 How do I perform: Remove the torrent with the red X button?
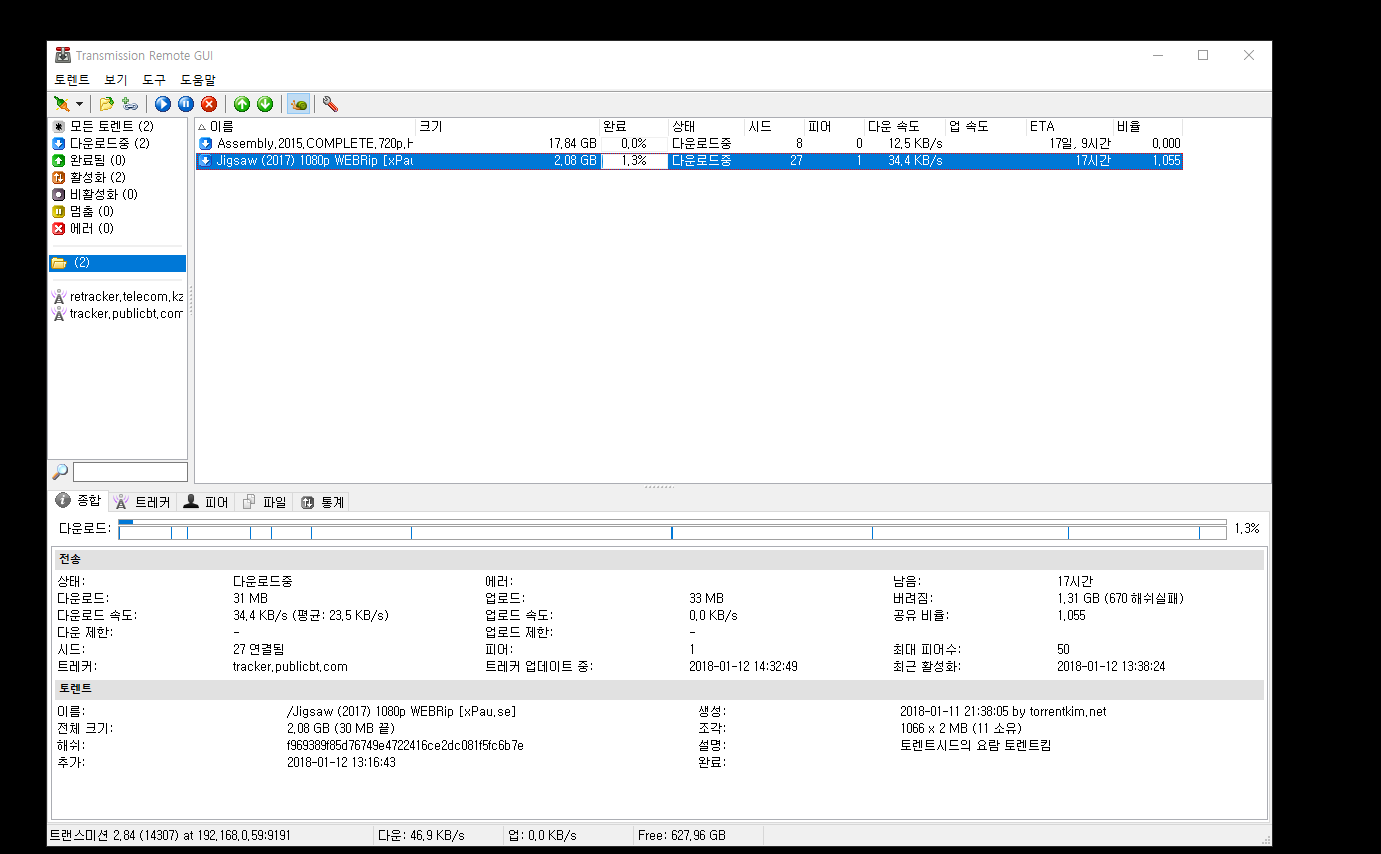click(209, 104)
